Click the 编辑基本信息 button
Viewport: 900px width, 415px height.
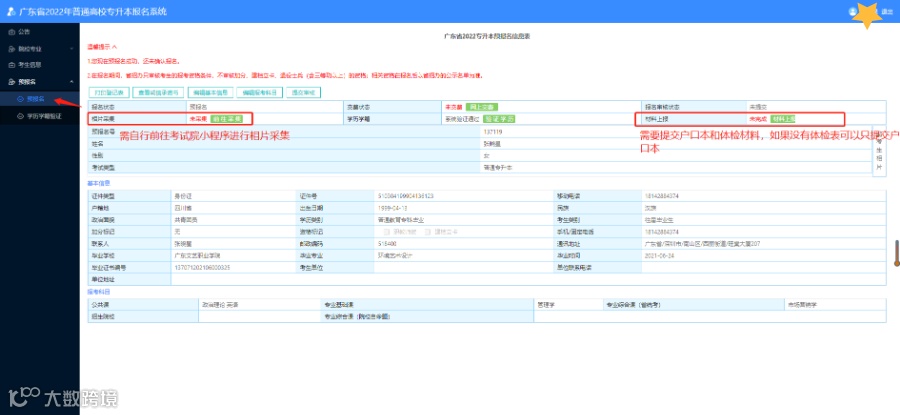(x=210, y=92)
